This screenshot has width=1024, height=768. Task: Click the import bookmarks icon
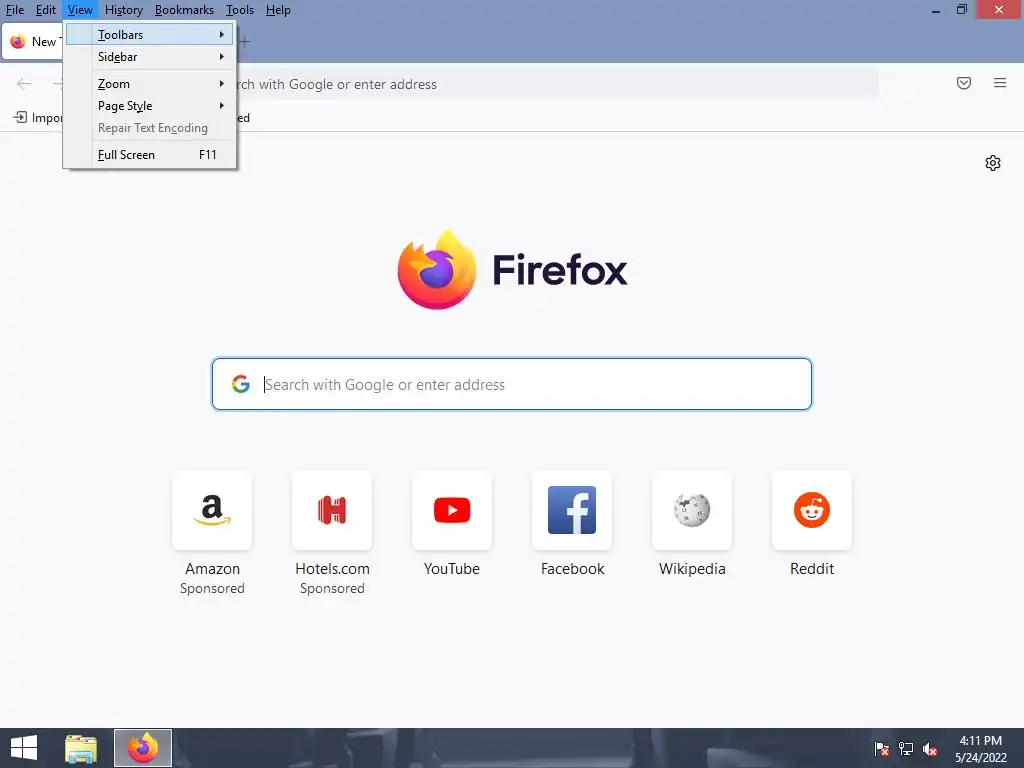(20, 118)
